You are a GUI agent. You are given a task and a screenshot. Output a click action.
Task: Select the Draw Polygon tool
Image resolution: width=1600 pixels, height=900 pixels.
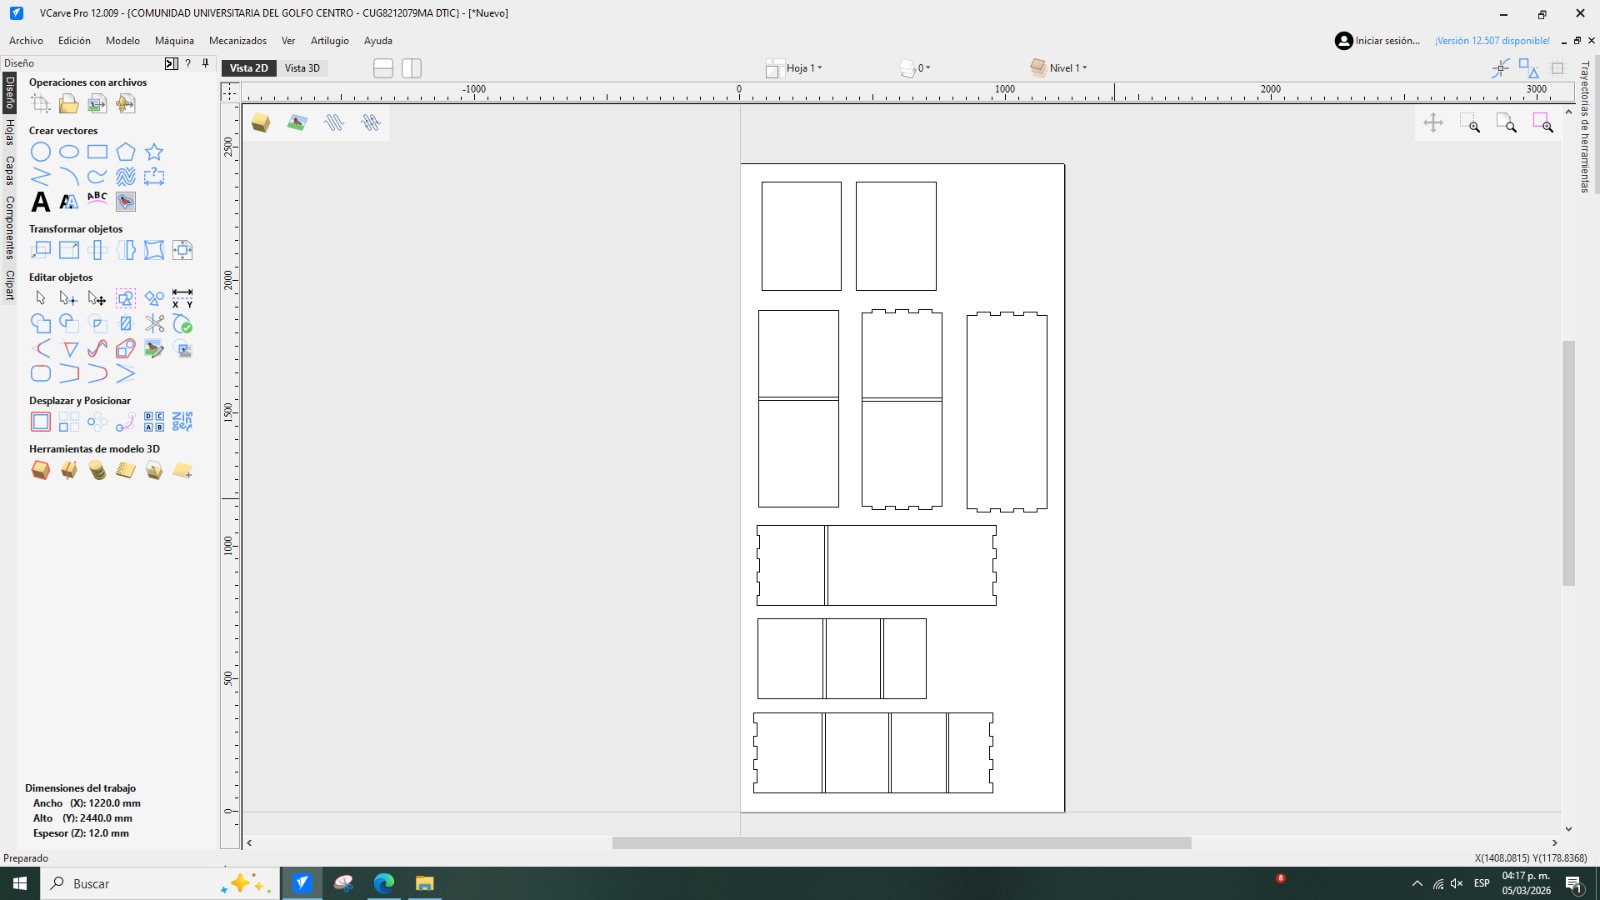124,152
